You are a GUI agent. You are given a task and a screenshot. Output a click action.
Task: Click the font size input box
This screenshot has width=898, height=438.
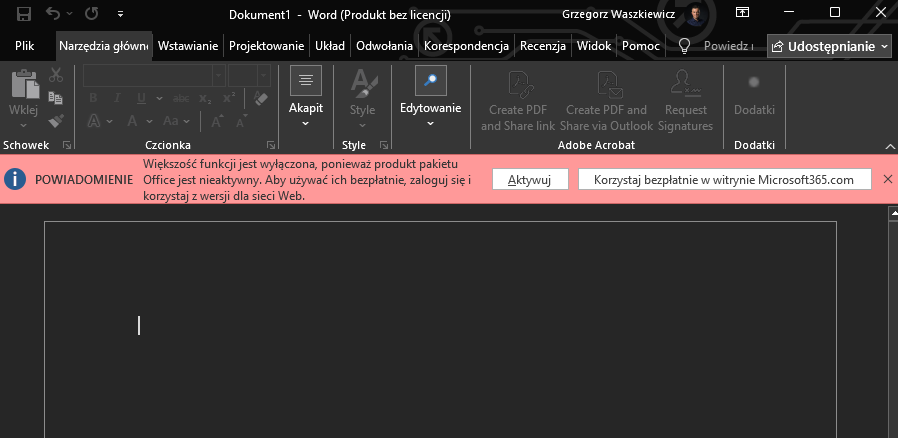[243, 75]
